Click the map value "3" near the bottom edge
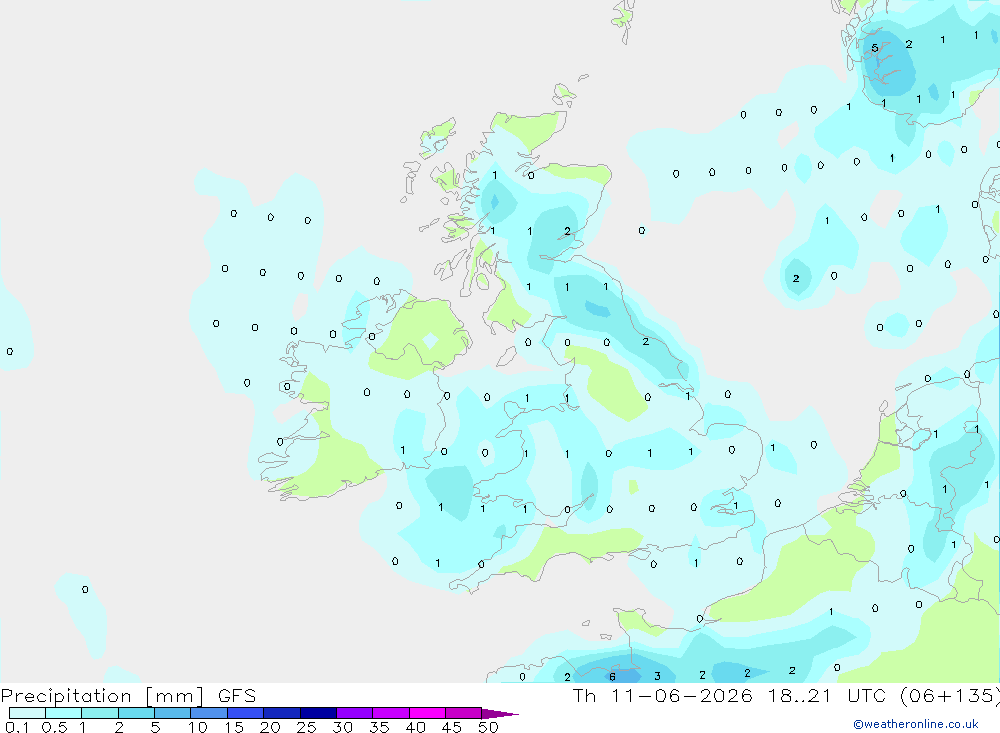The height and width of the screenshot is (733, 1000). [658, 676]
